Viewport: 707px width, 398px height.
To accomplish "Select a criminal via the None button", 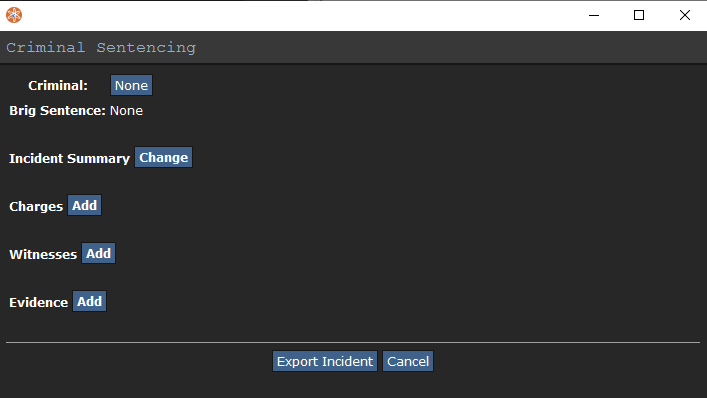I will (x=131, y=85).
